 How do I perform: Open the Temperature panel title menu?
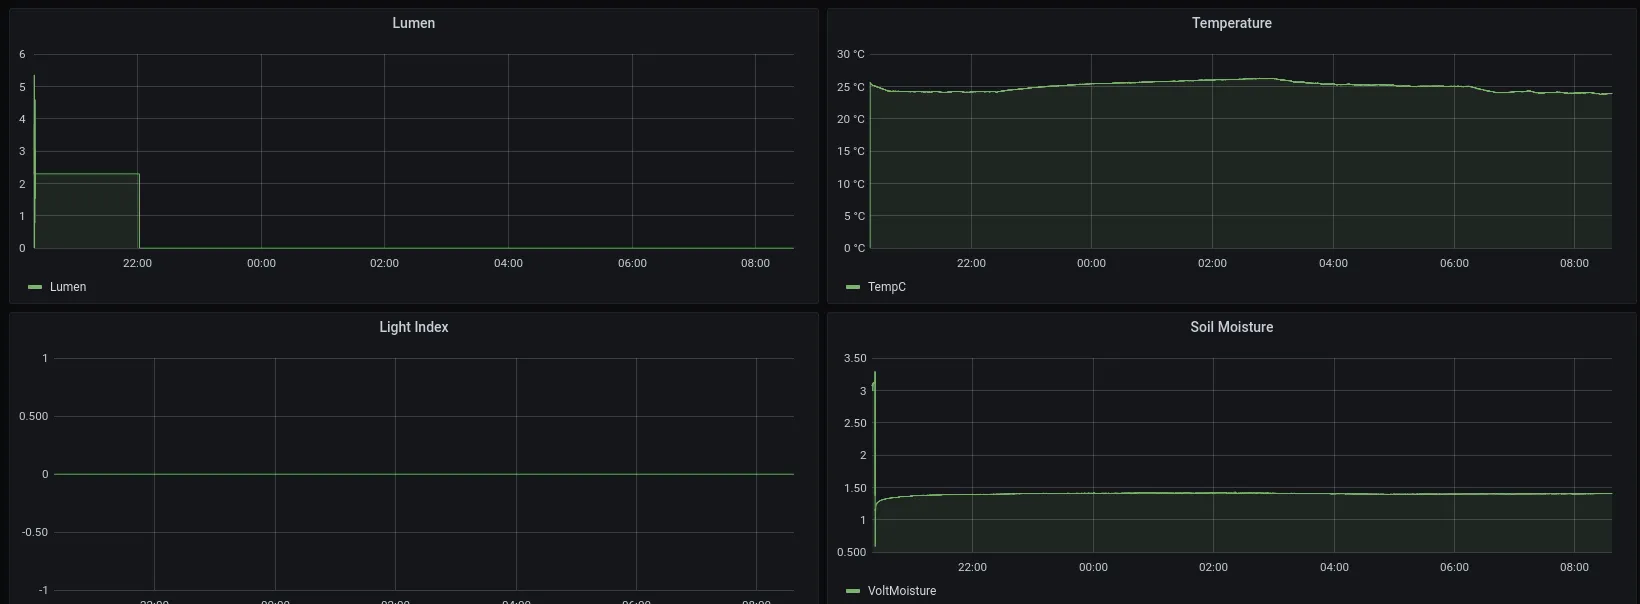click(x=1231, y=23)
